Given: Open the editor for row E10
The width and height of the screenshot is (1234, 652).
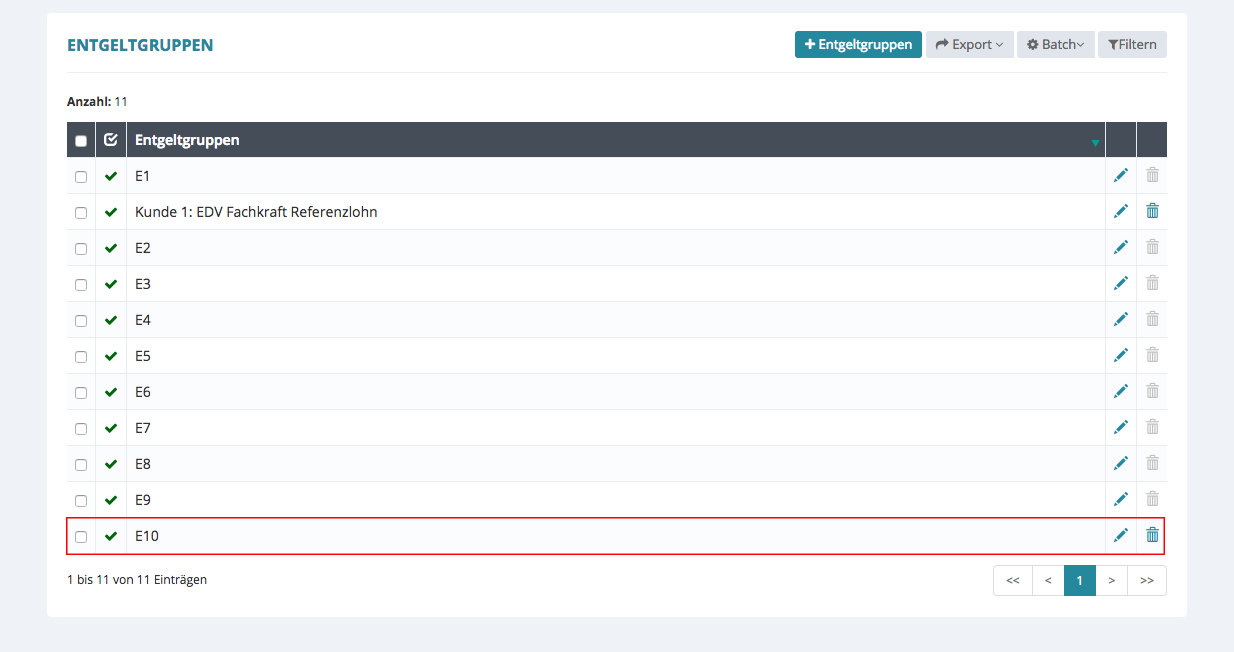Looking at the screenshot, I should click(x=1121, y=535).
